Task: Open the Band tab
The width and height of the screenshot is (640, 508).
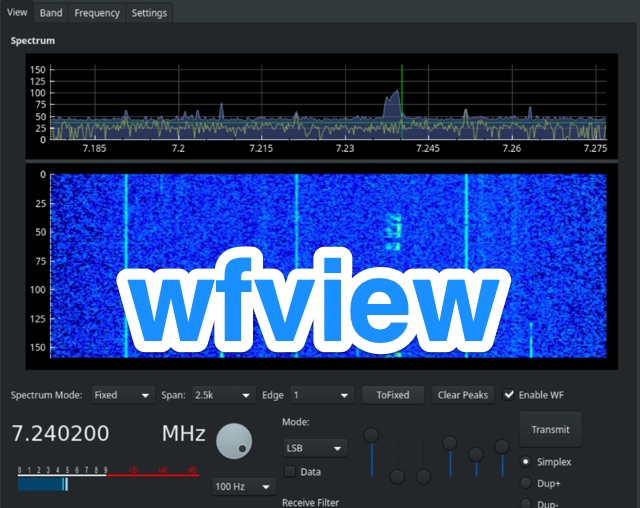Action: click(x=51, y=13)
